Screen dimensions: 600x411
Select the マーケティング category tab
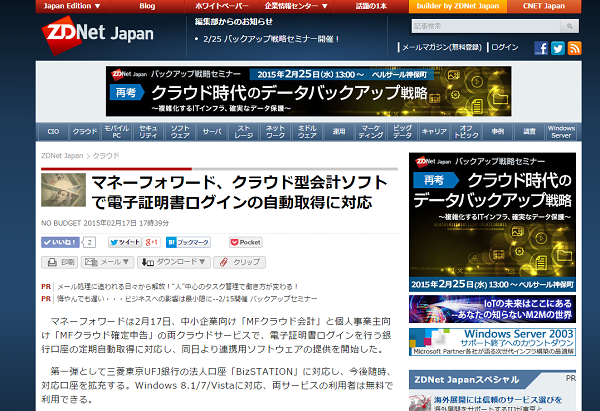click(x=371, y=132)
